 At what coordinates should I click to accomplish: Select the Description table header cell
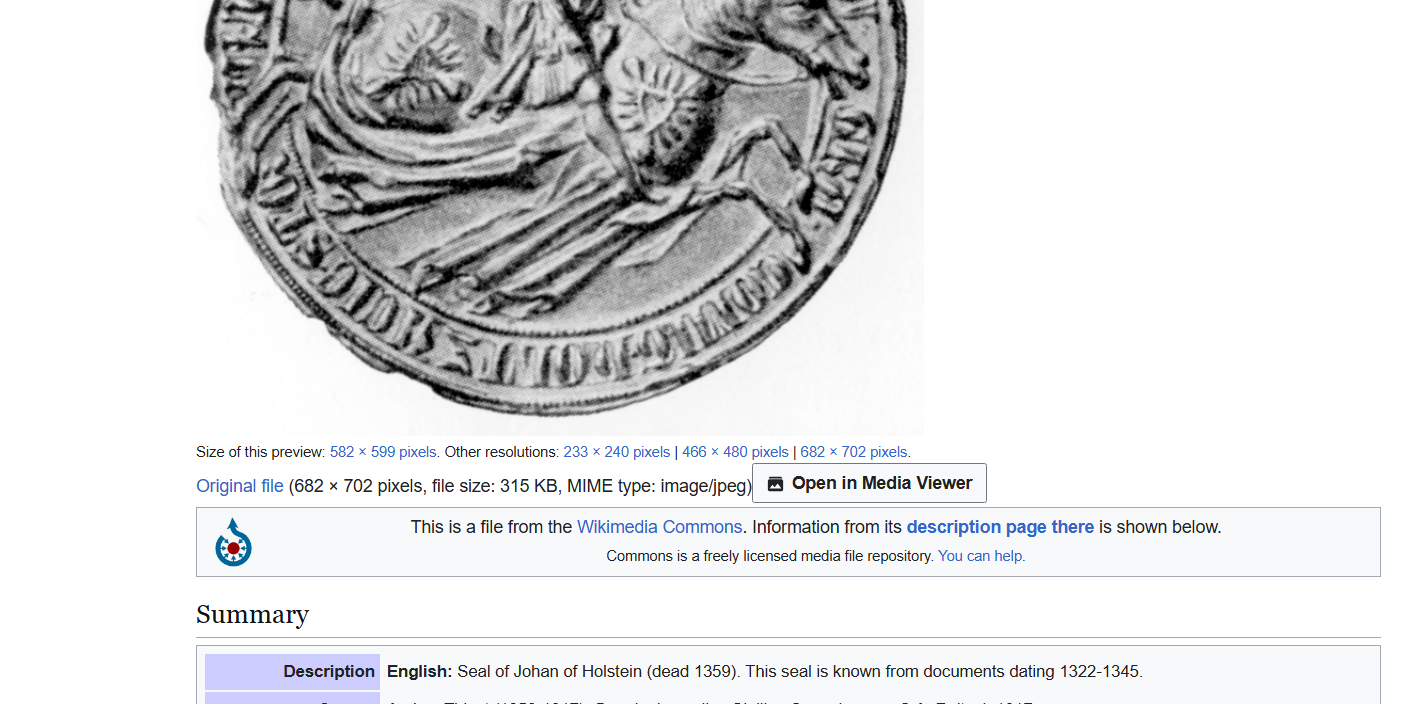292,671
